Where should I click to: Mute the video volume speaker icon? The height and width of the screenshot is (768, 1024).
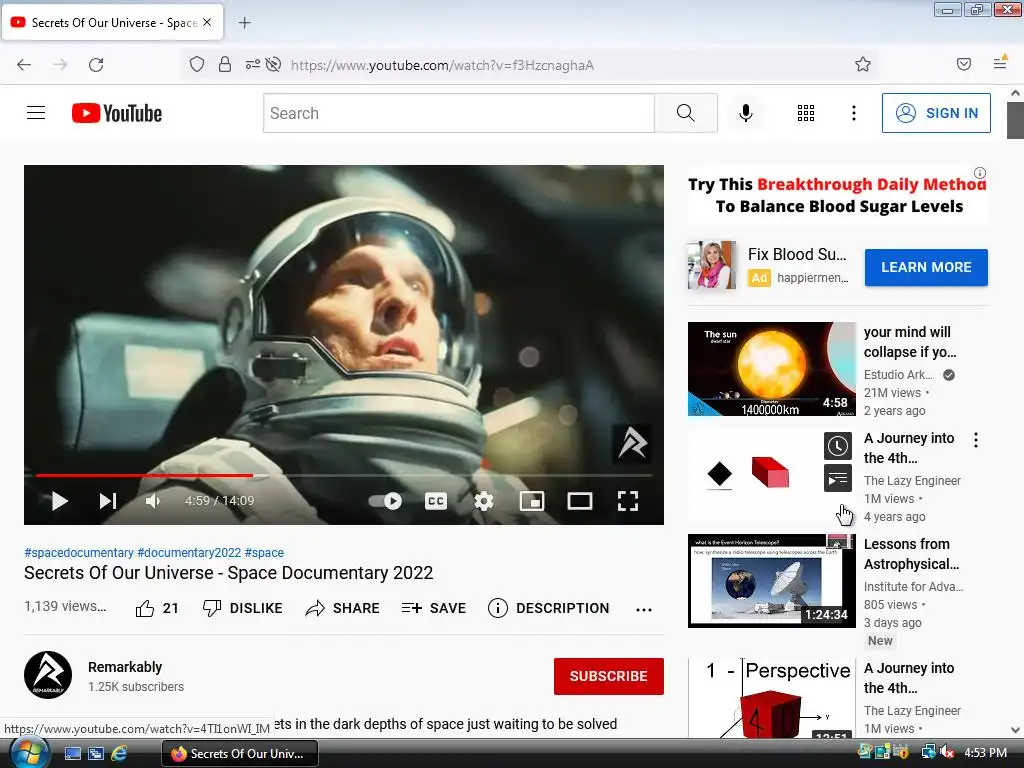click(153, 501)
